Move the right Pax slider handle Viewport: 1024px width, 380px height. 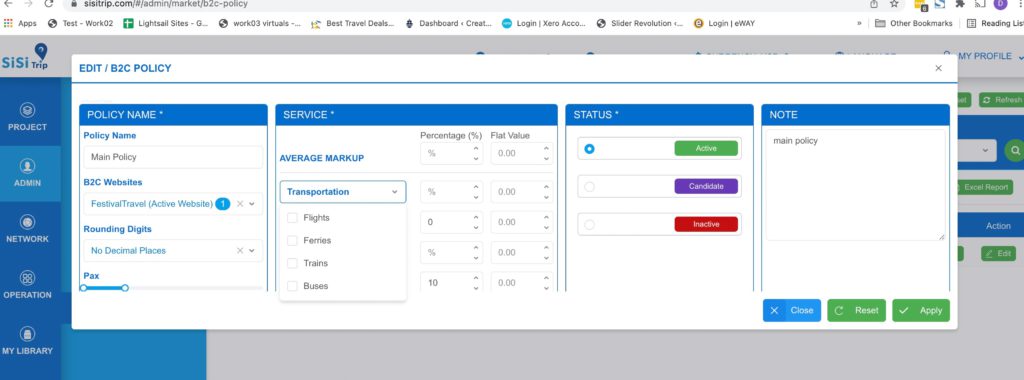point(125,288)
